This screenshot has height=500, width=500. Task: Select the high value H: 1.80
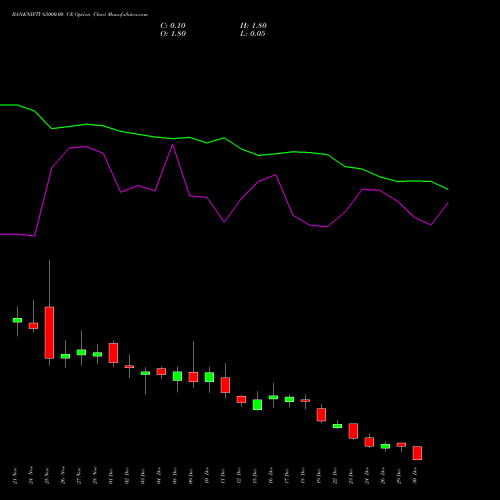253,26
